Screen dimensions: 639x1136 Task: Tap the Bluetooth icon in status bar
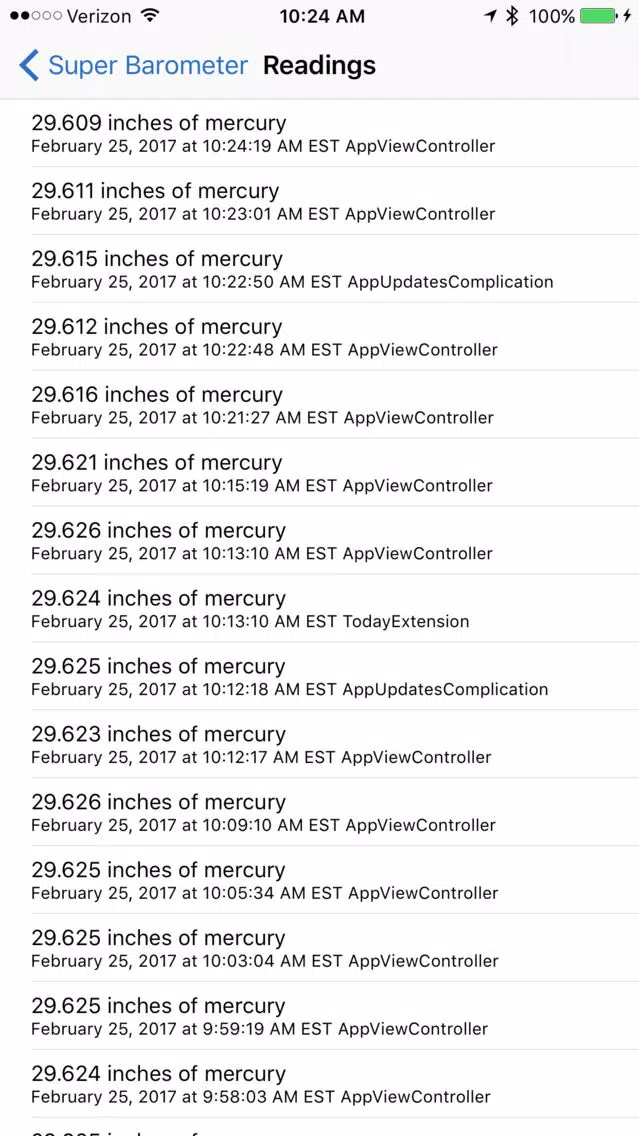(x=512, y=16)
